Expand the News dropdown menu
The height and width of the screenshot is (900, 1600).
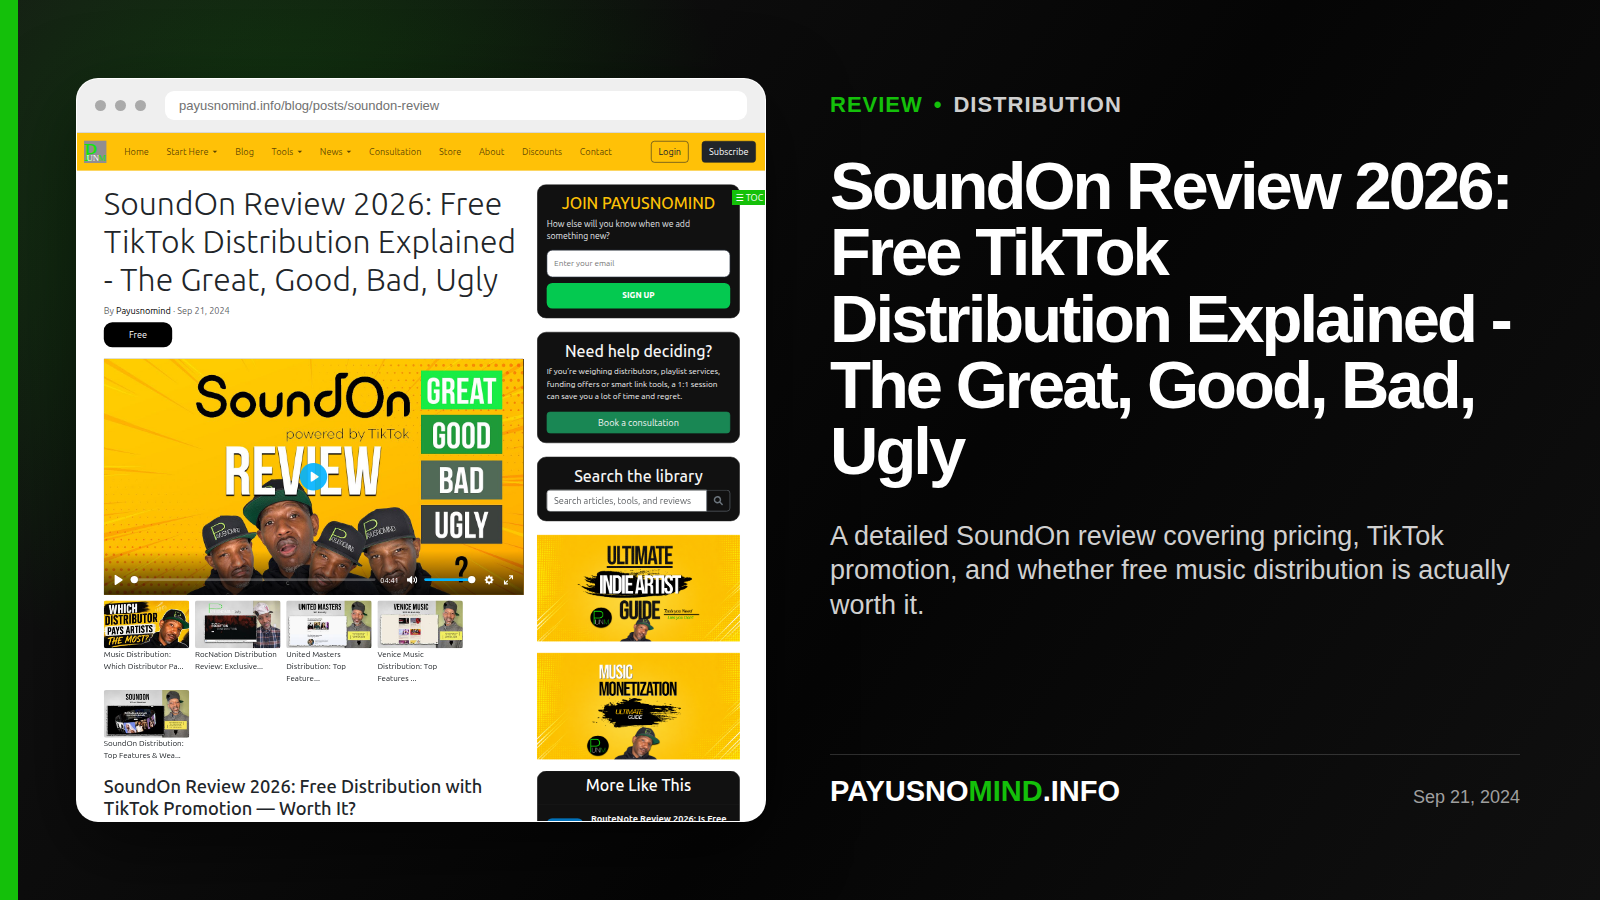(335, 152)
